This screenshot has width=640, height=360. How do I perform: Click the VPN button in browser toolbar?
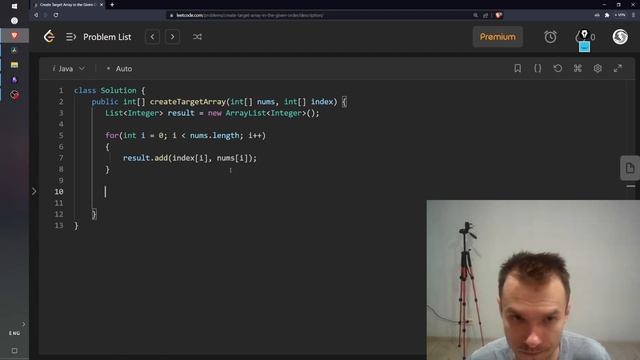coord(620,15)
